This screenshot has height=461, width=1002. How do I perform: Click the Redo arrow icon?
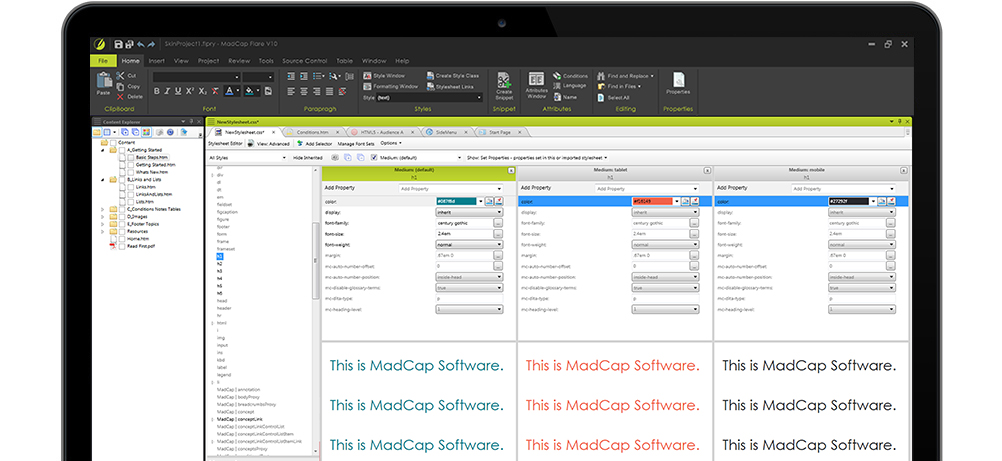pyautogui.click(x=151, y=44)
